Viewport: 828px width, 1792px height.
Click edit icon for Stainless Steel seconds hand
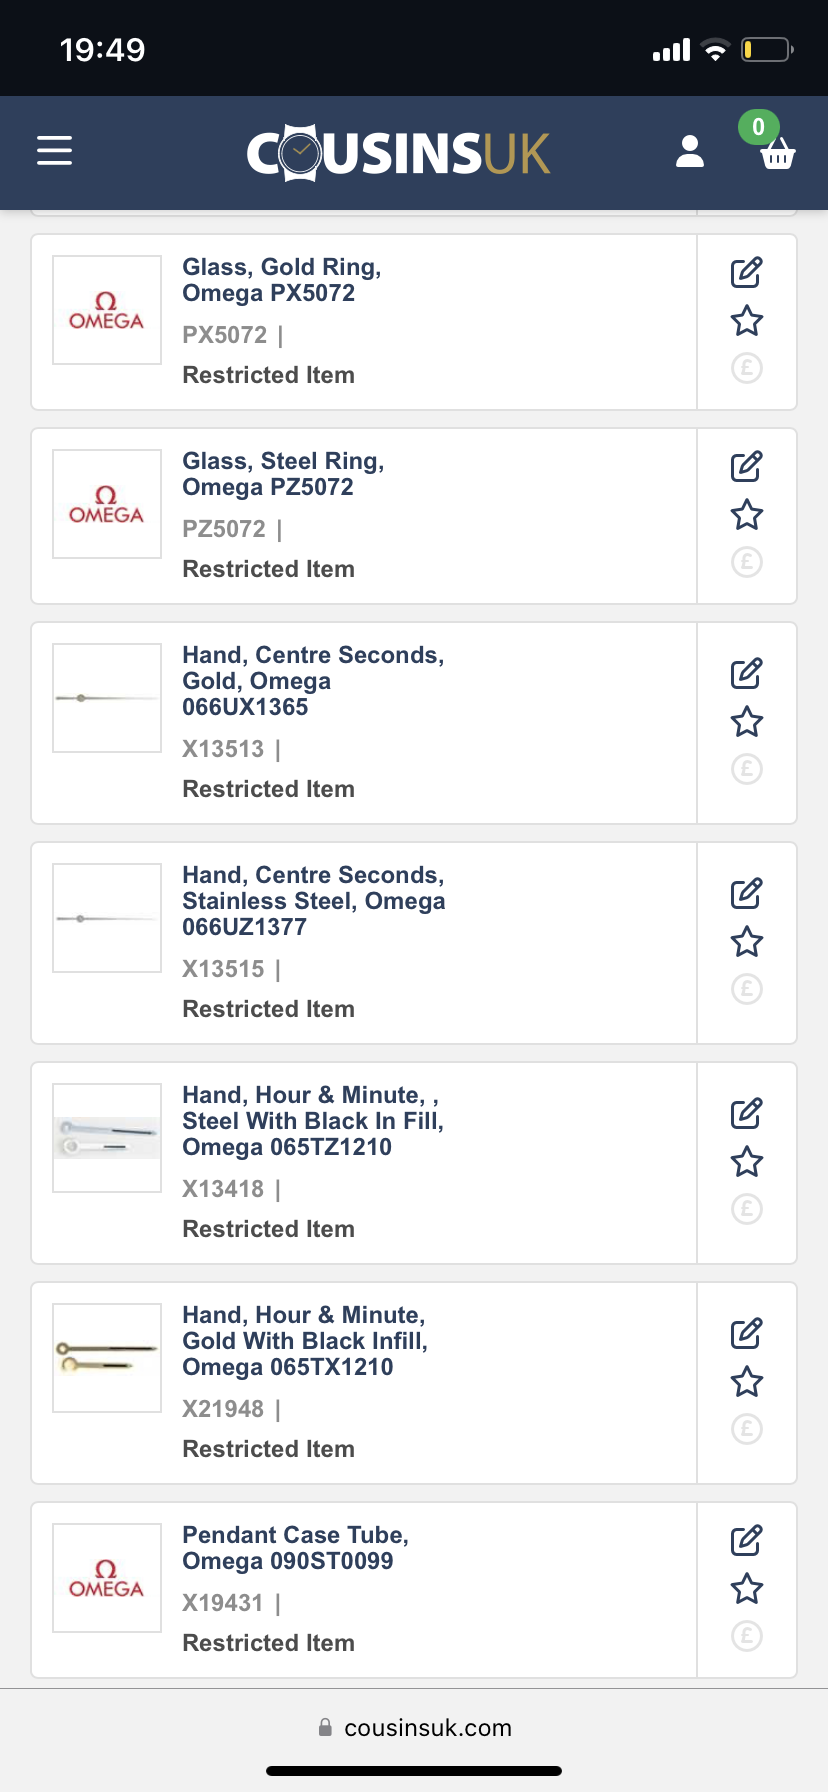(746, 893)
